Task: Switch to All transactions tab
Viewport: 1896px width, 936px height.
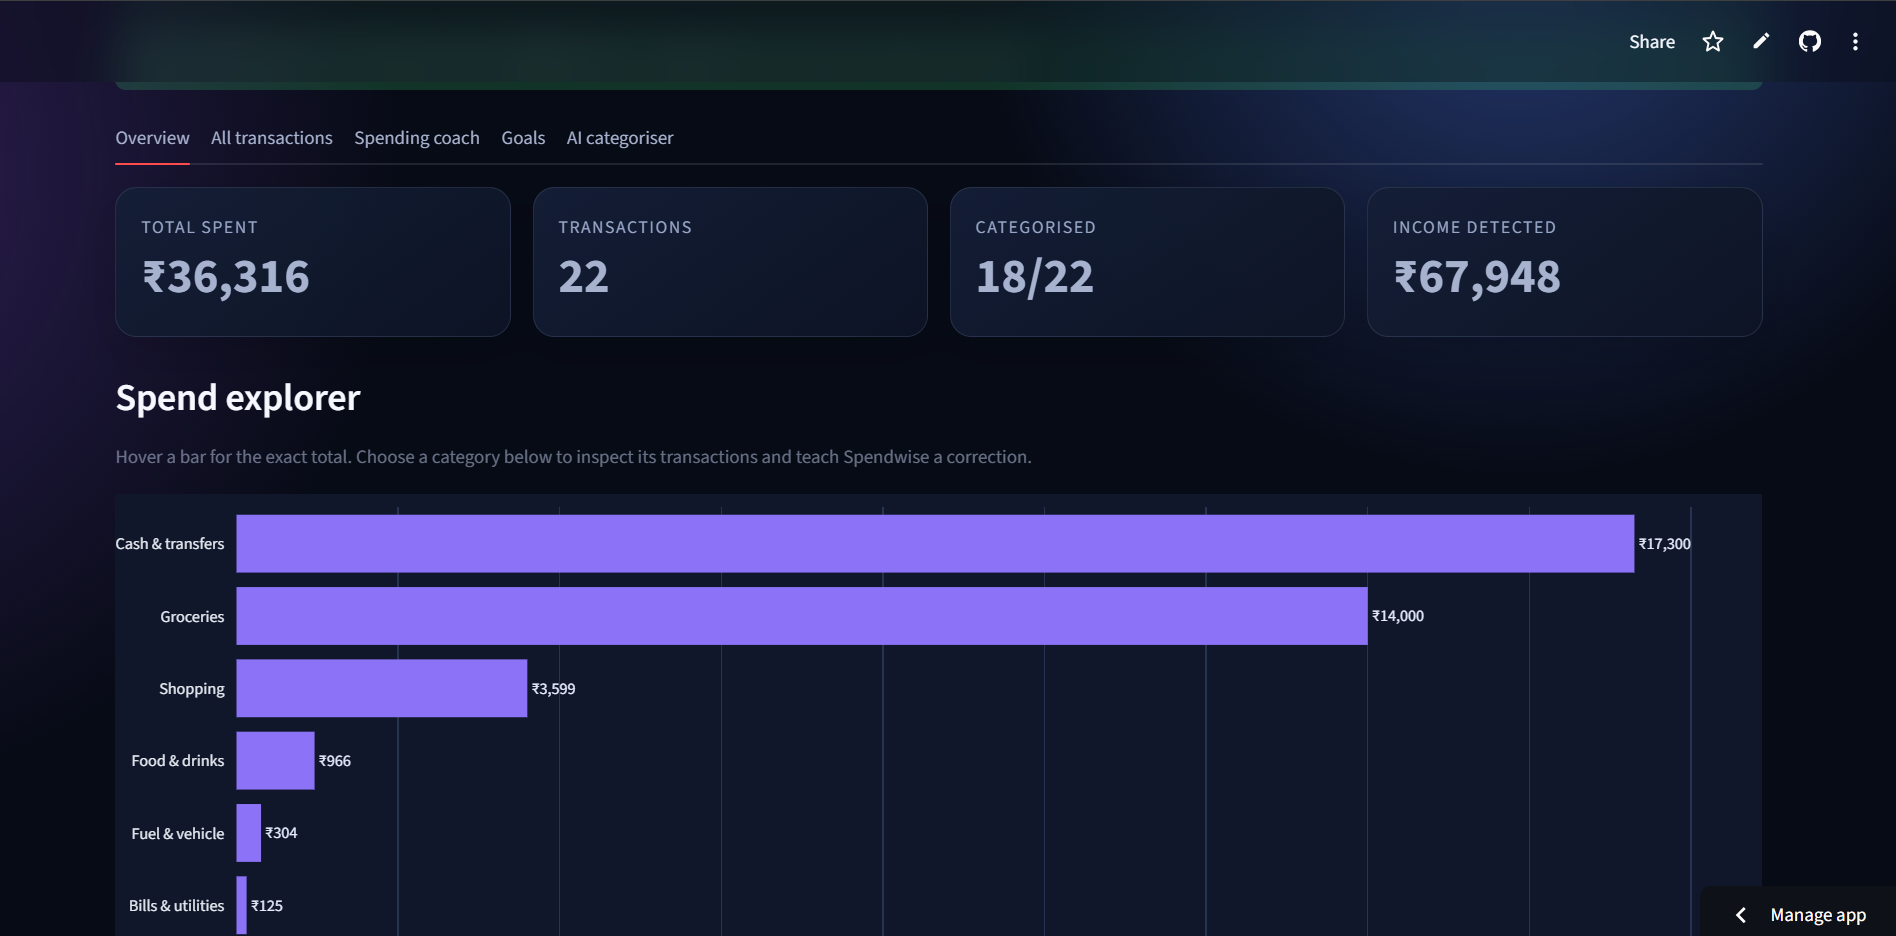Action: tap(272, 138)
